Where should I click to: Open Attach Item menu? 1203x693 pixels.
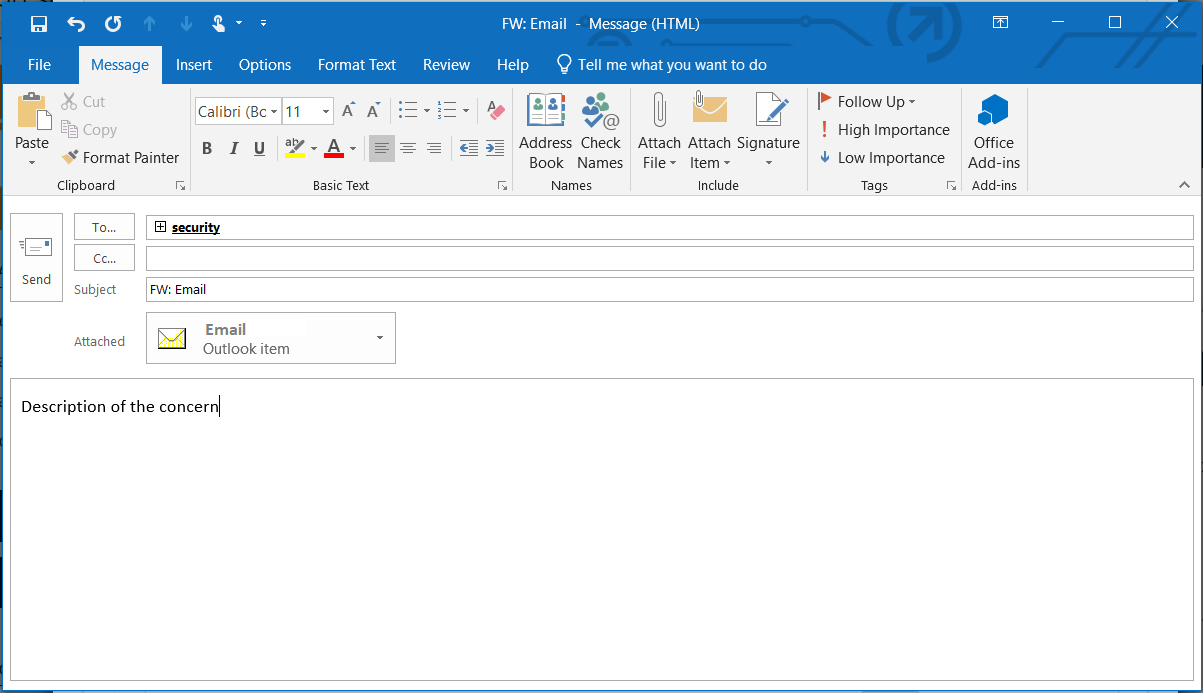pyautogui.click(x=709, y=131)
